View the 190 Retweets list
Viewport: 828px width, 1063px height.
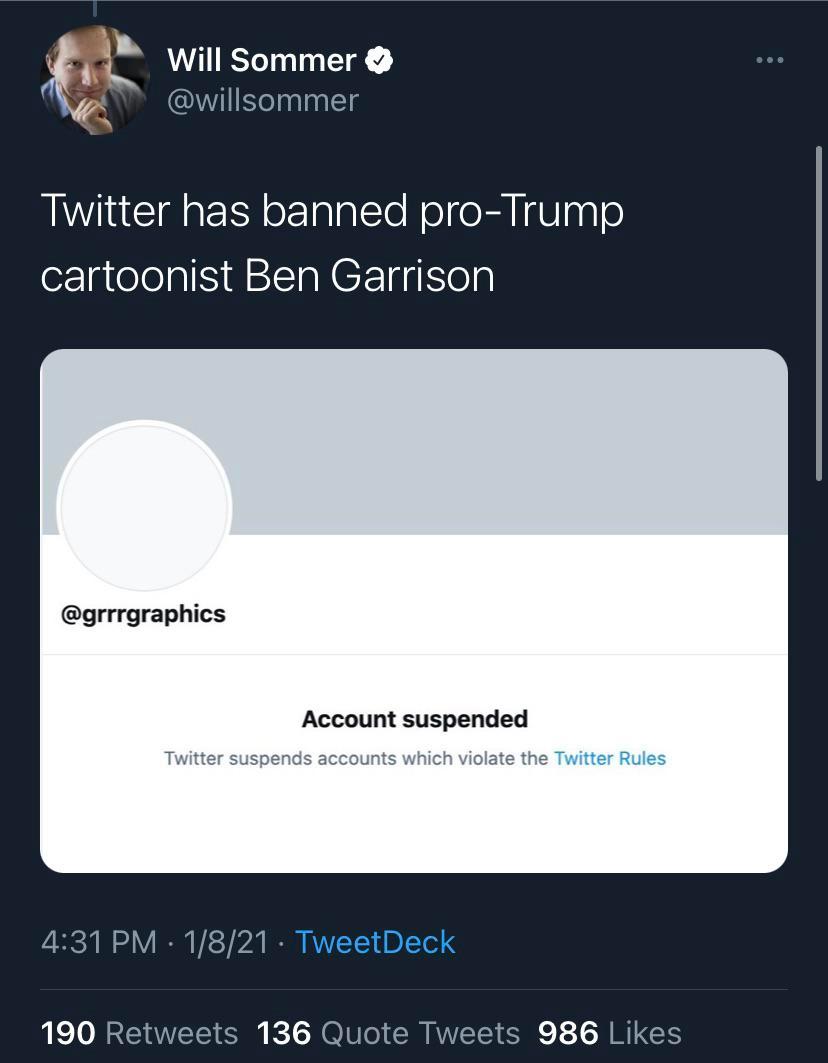pos(139,1033)
